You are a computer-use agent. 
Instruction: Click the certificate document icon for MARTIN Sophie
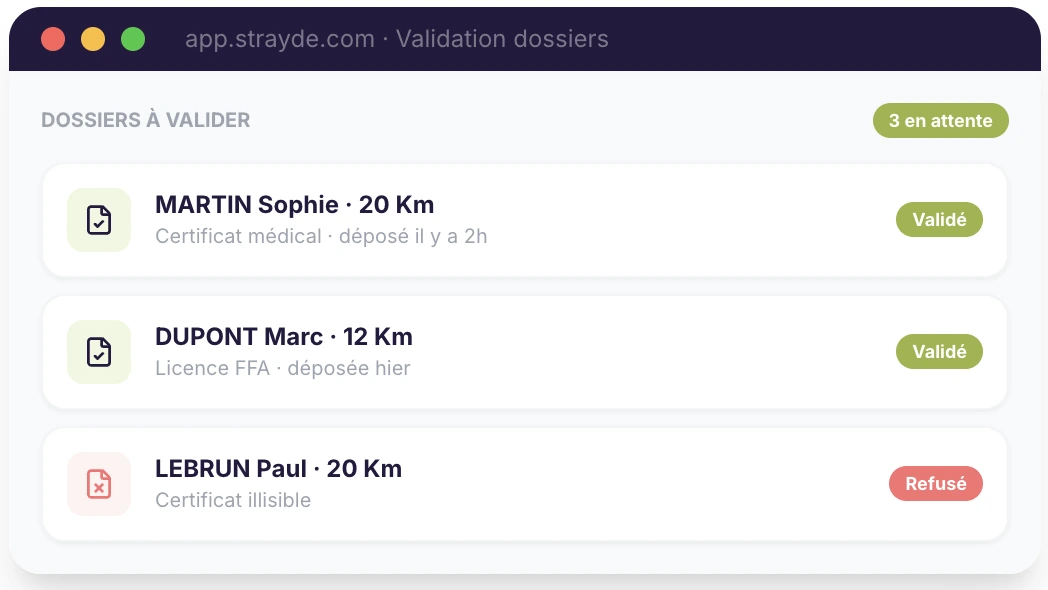[98, 220]
